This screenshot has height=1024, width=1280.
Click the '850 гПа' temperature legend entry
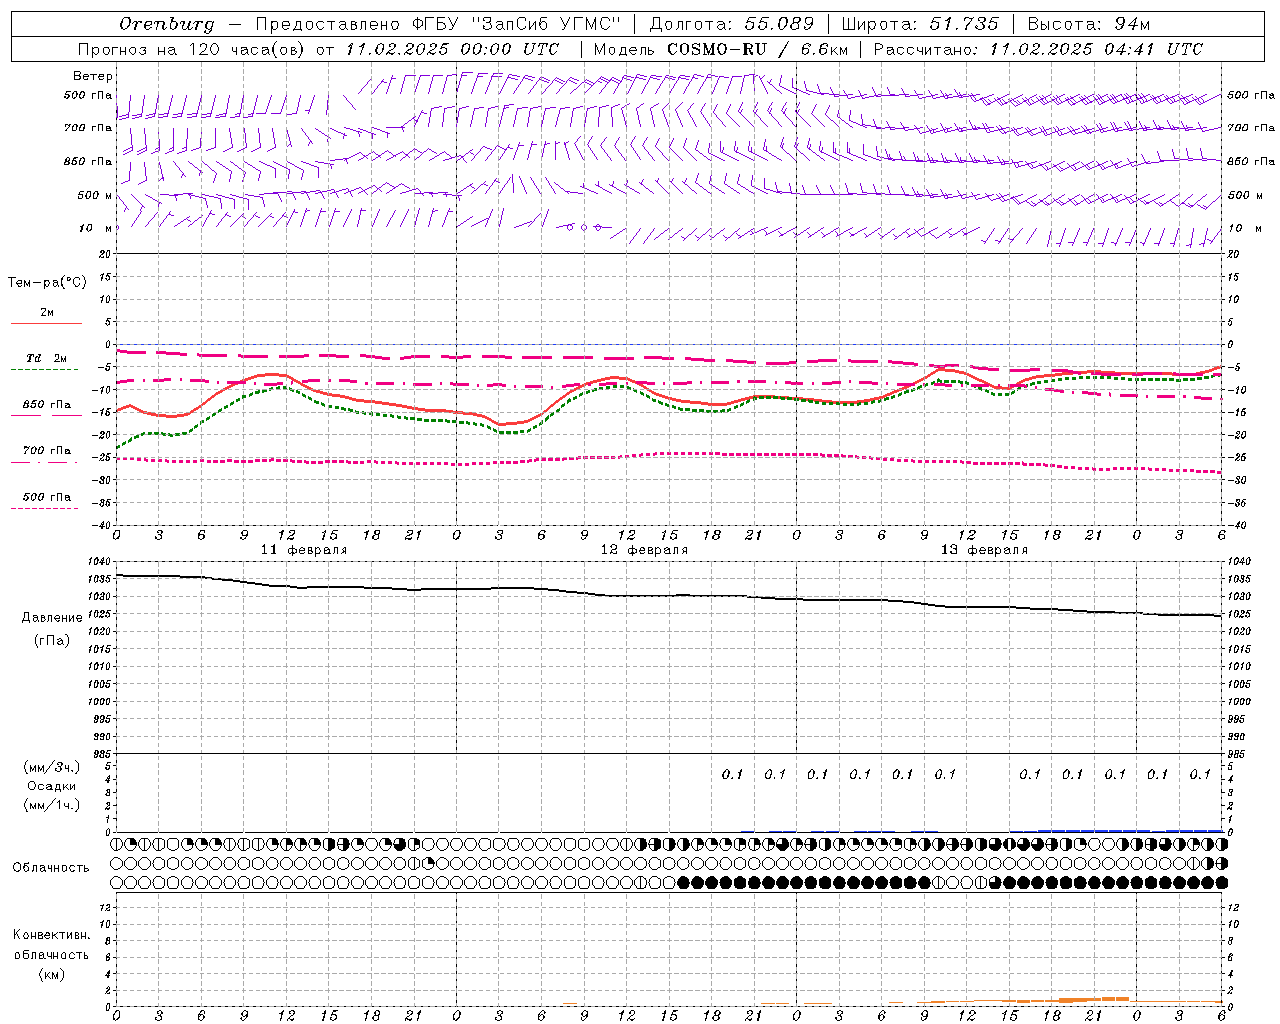tap(46, 405)
